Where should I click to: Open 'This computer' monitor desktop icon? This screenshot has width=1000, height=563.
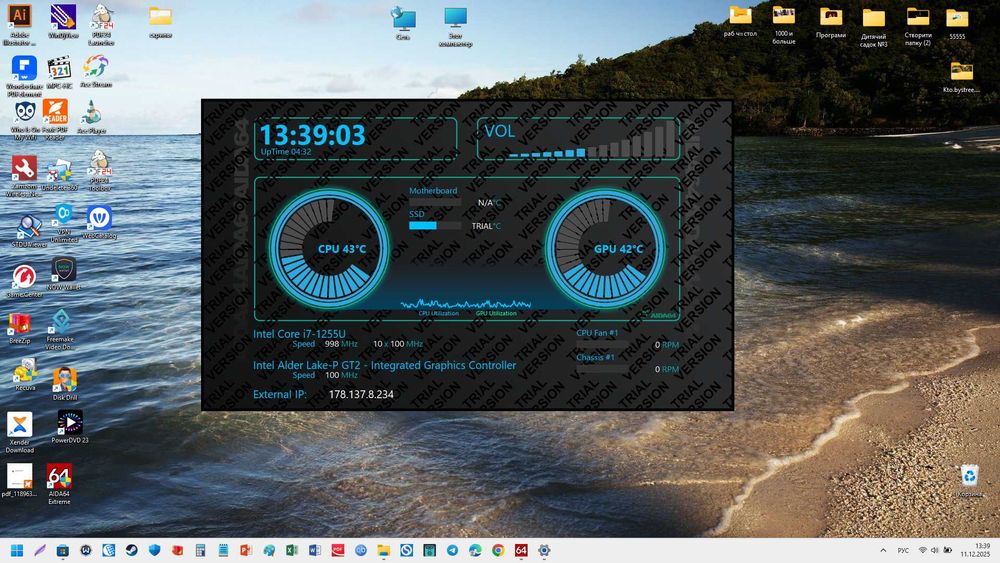pyautogui.click(x=455, y=27)
